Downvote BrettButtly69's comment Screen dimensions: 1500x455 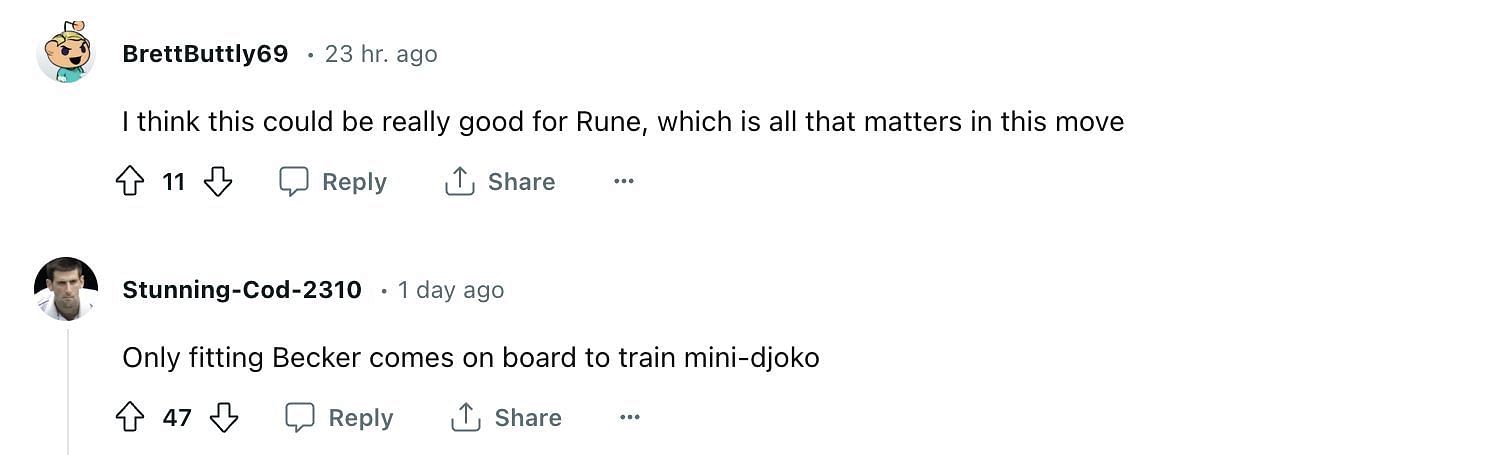click(x=218, y=182)
